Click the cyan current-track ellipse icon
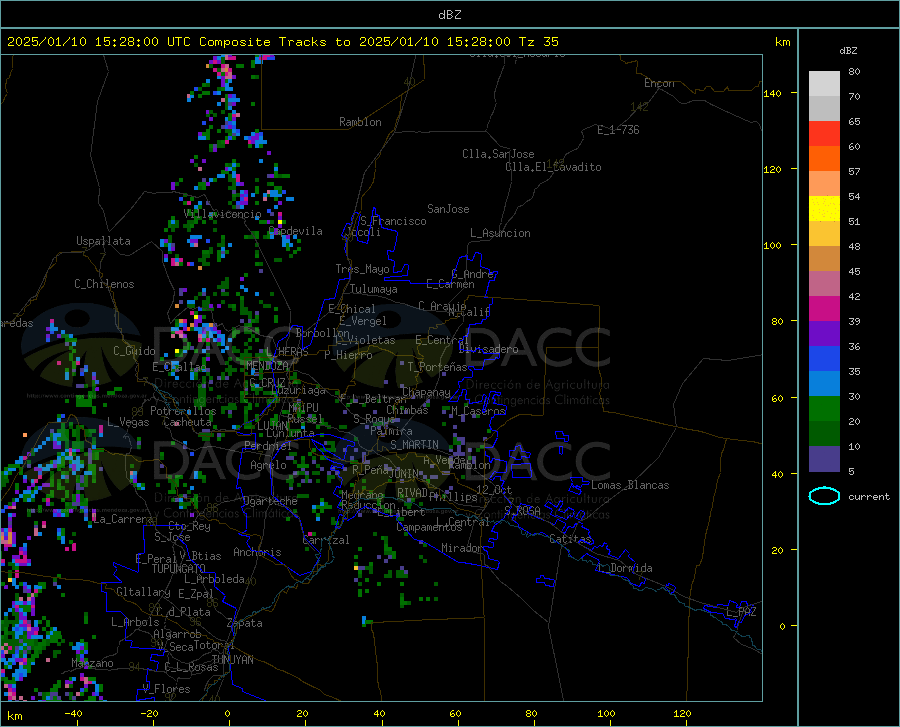This screenshot has width=900, height=727. tap(824, 496)
